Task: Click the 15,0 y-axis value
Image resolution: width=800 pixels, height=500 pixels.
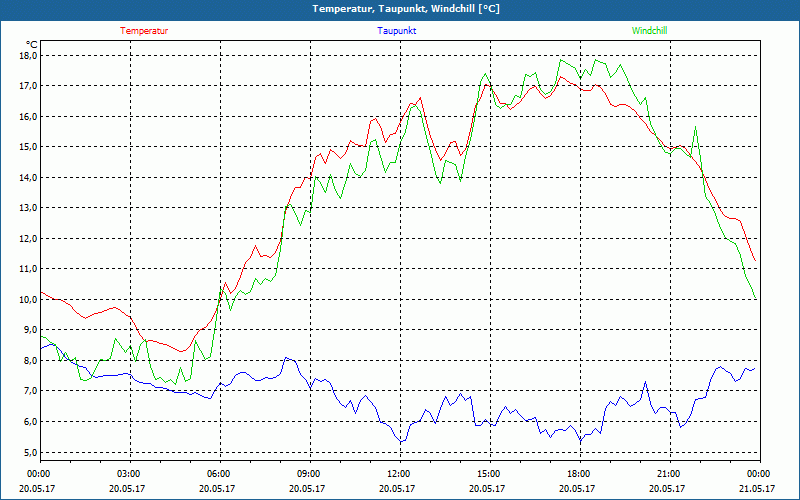Action: coord(28,147)
